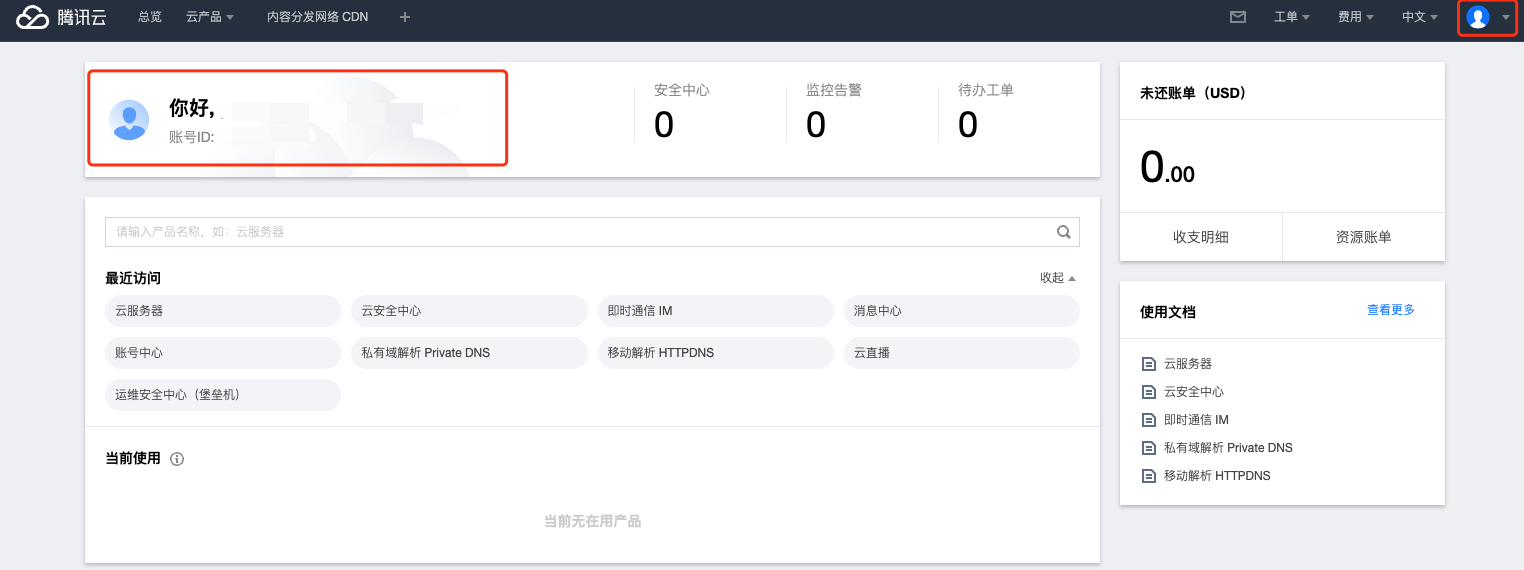Open 云服务器 in recent visits
The height and width of the screenshot is (570, 1524).
223,311
